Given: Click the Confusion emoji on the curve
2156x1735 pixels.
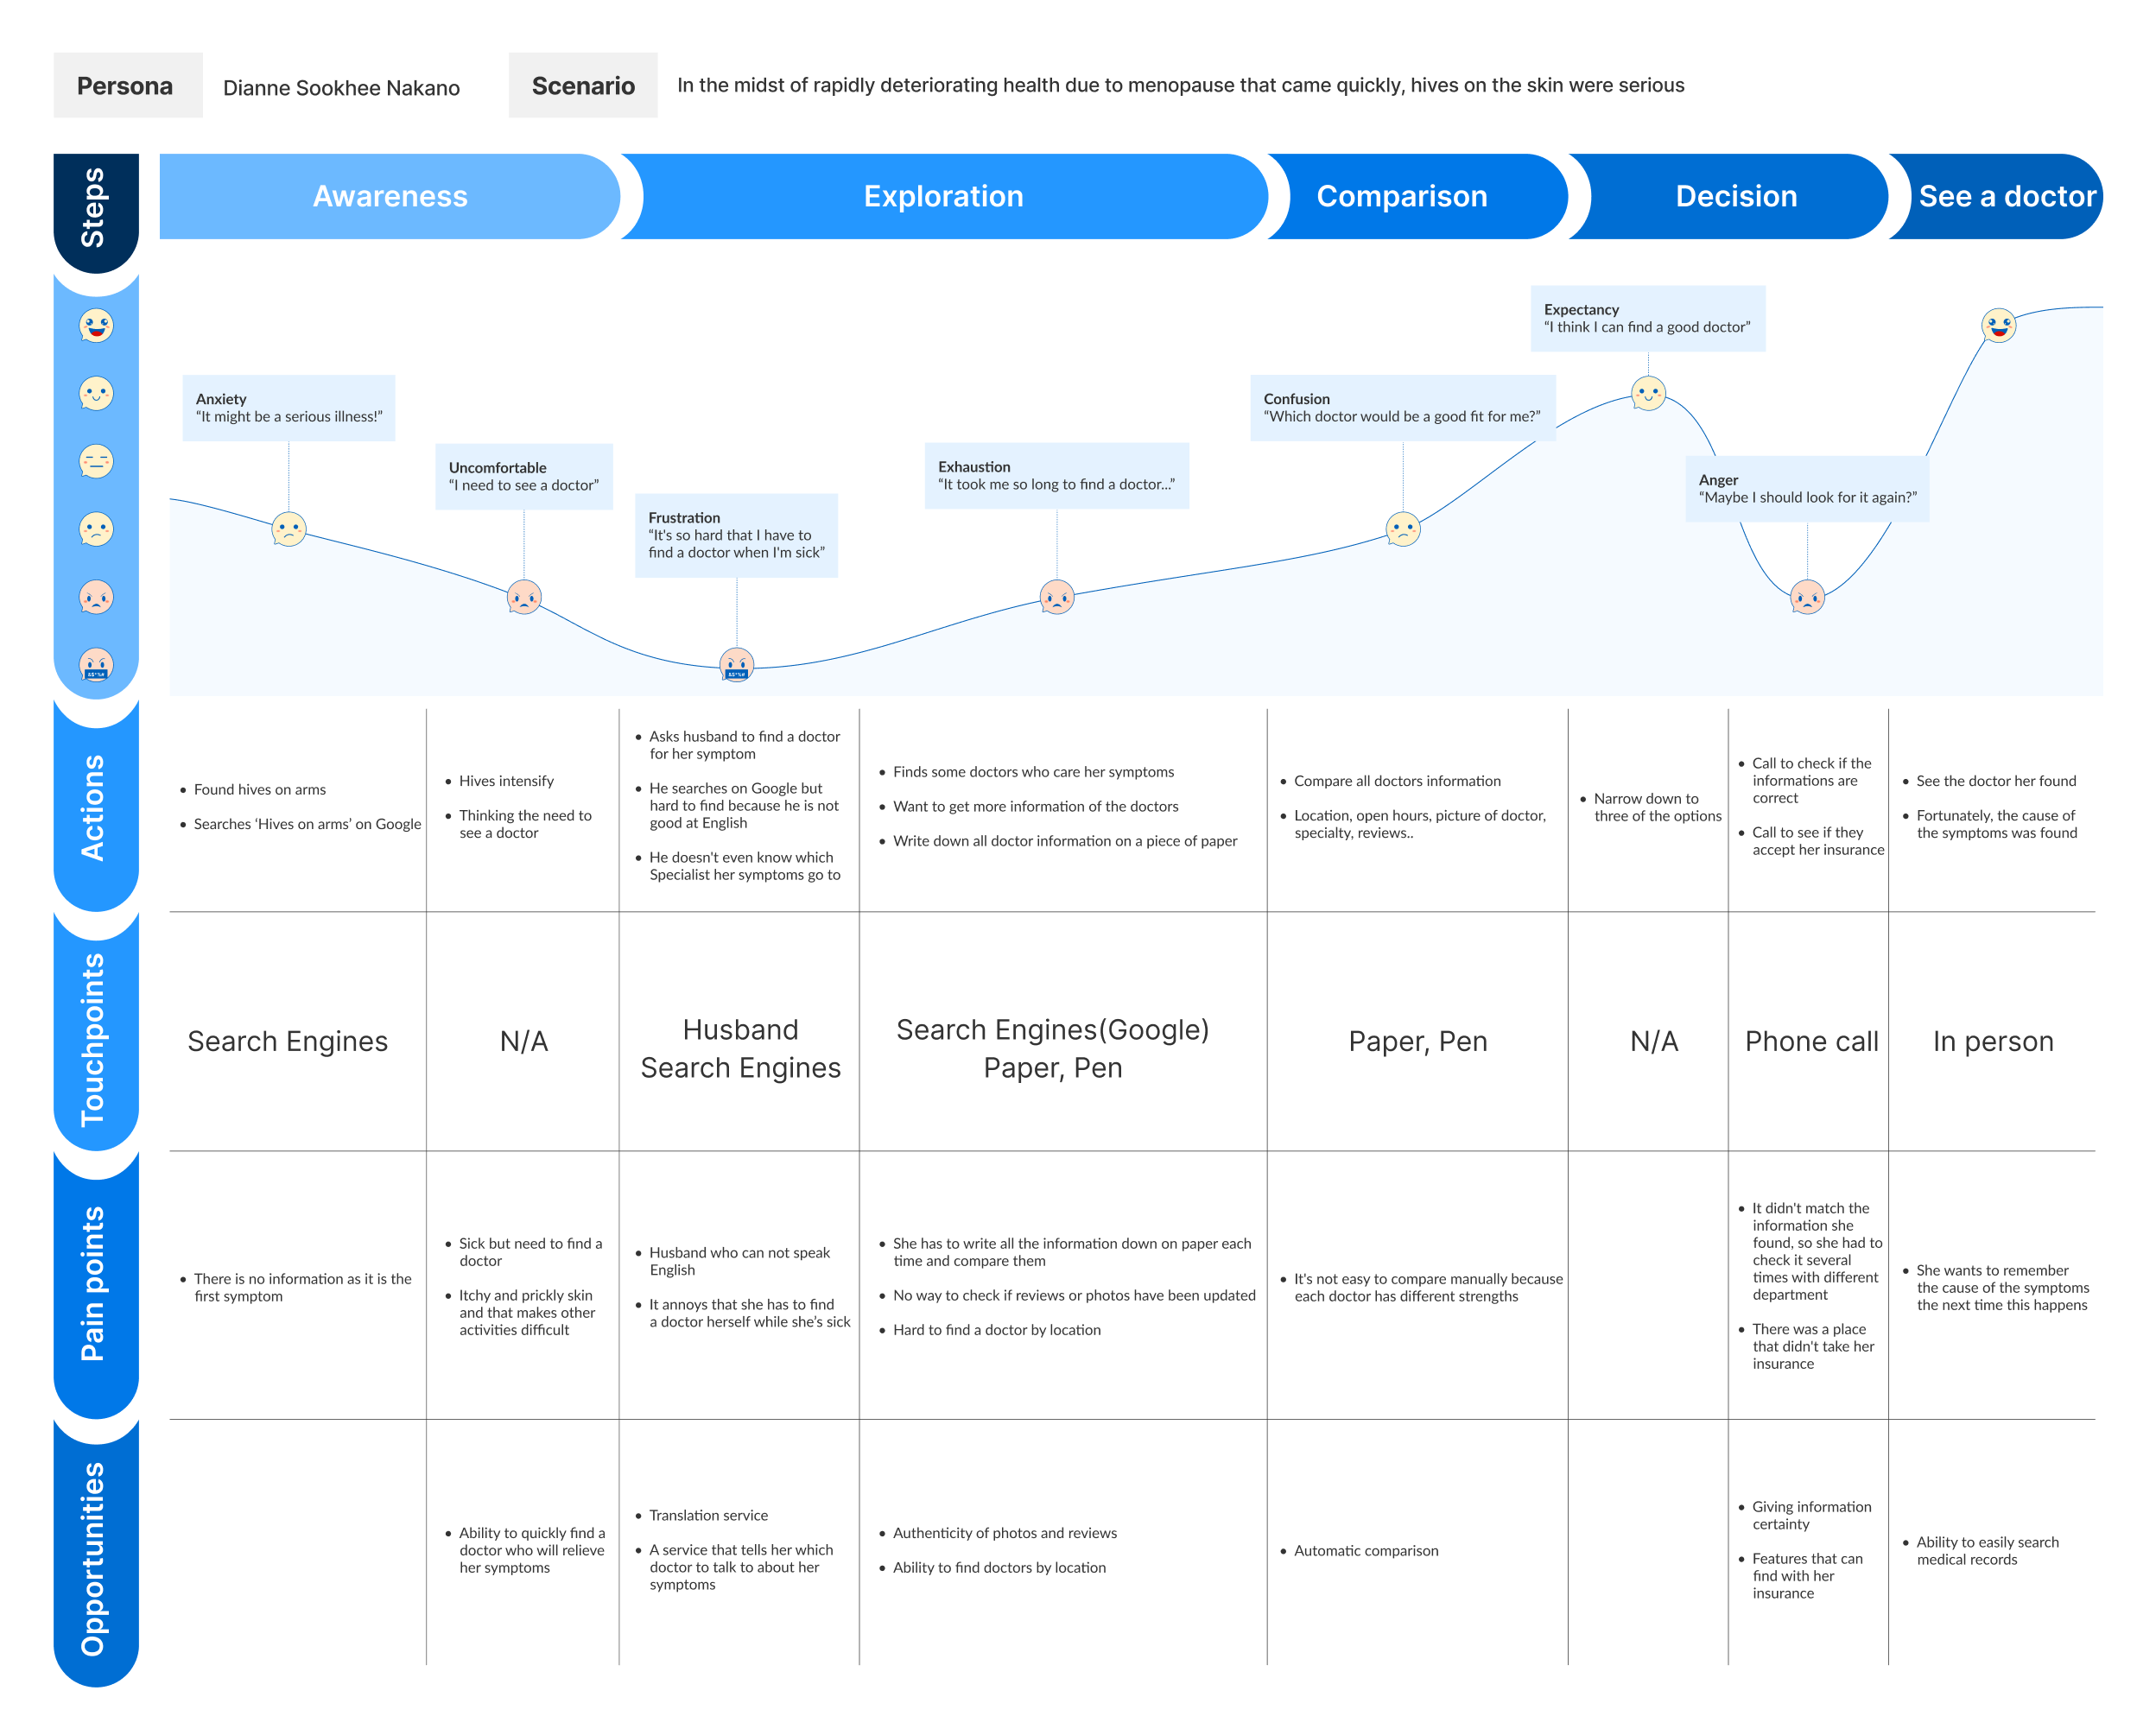Looking at the screenshot, I should pyautogui.click(x=1403, y=529).
